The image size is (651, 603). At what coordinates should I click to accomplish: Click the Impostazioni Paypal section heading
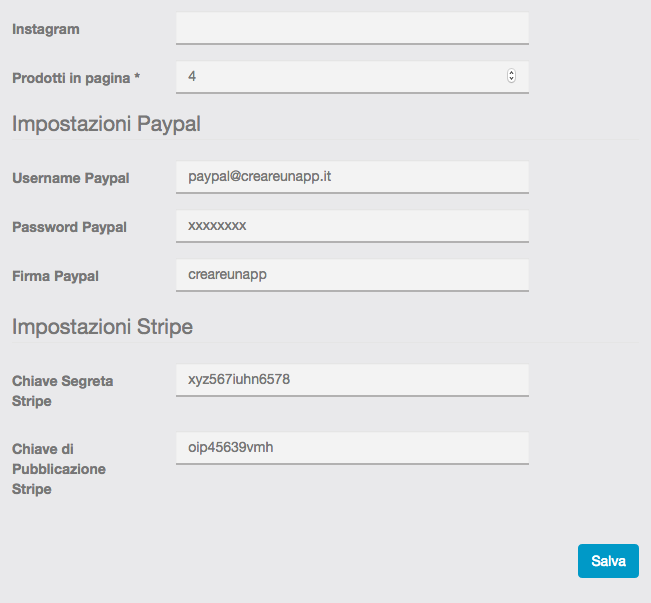(106, 125)
